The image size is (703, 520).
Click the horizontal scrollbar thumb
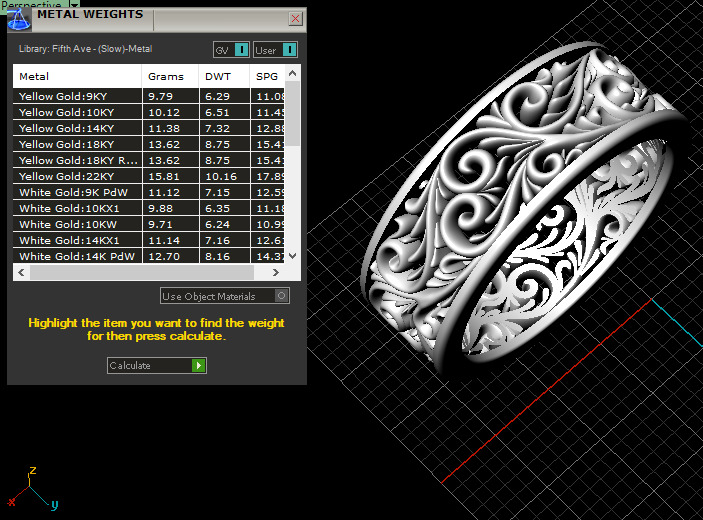tap(142, 272)
